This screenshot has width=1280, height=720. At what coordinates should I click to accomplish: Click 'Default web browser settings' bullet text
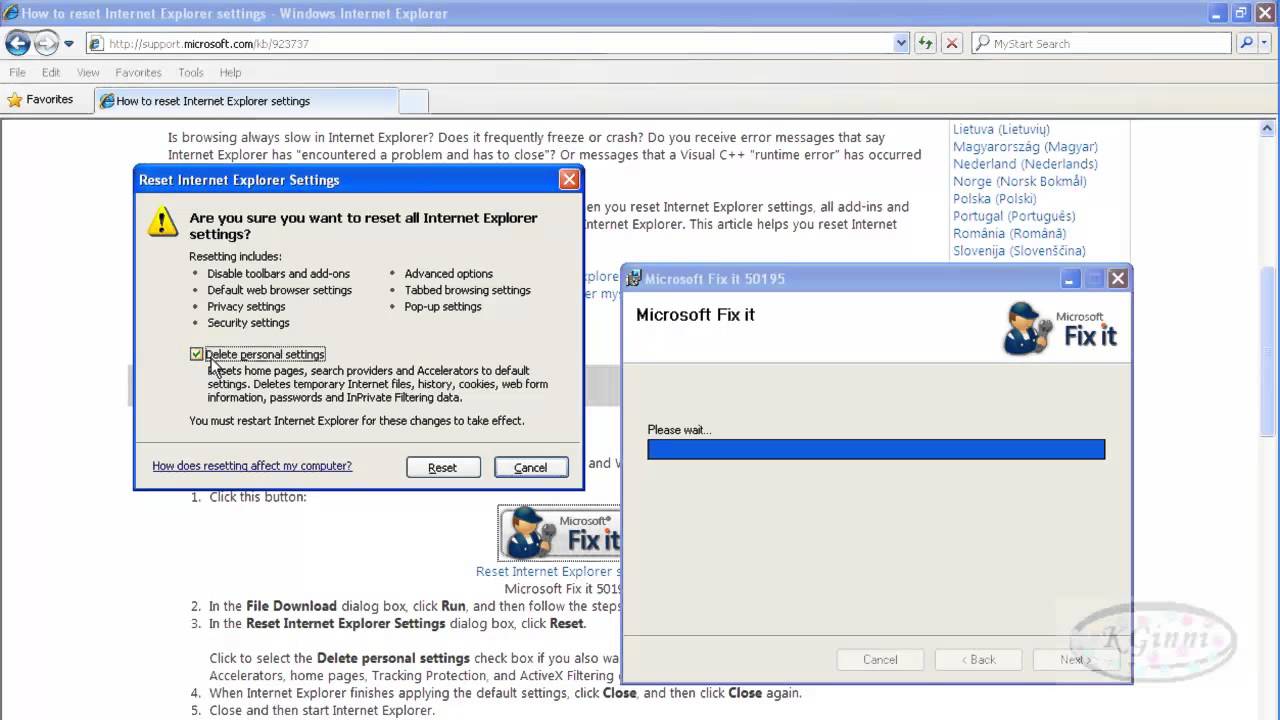[279, 290]
